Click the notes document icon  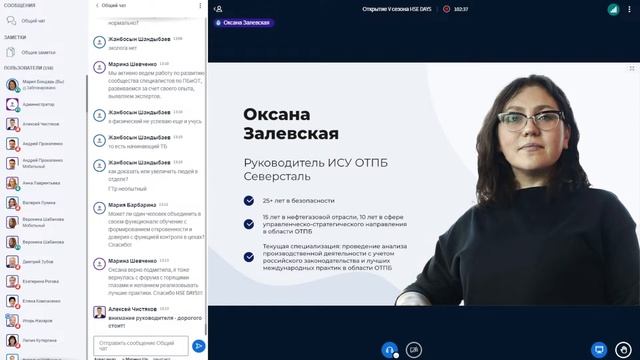click(11, 52)
